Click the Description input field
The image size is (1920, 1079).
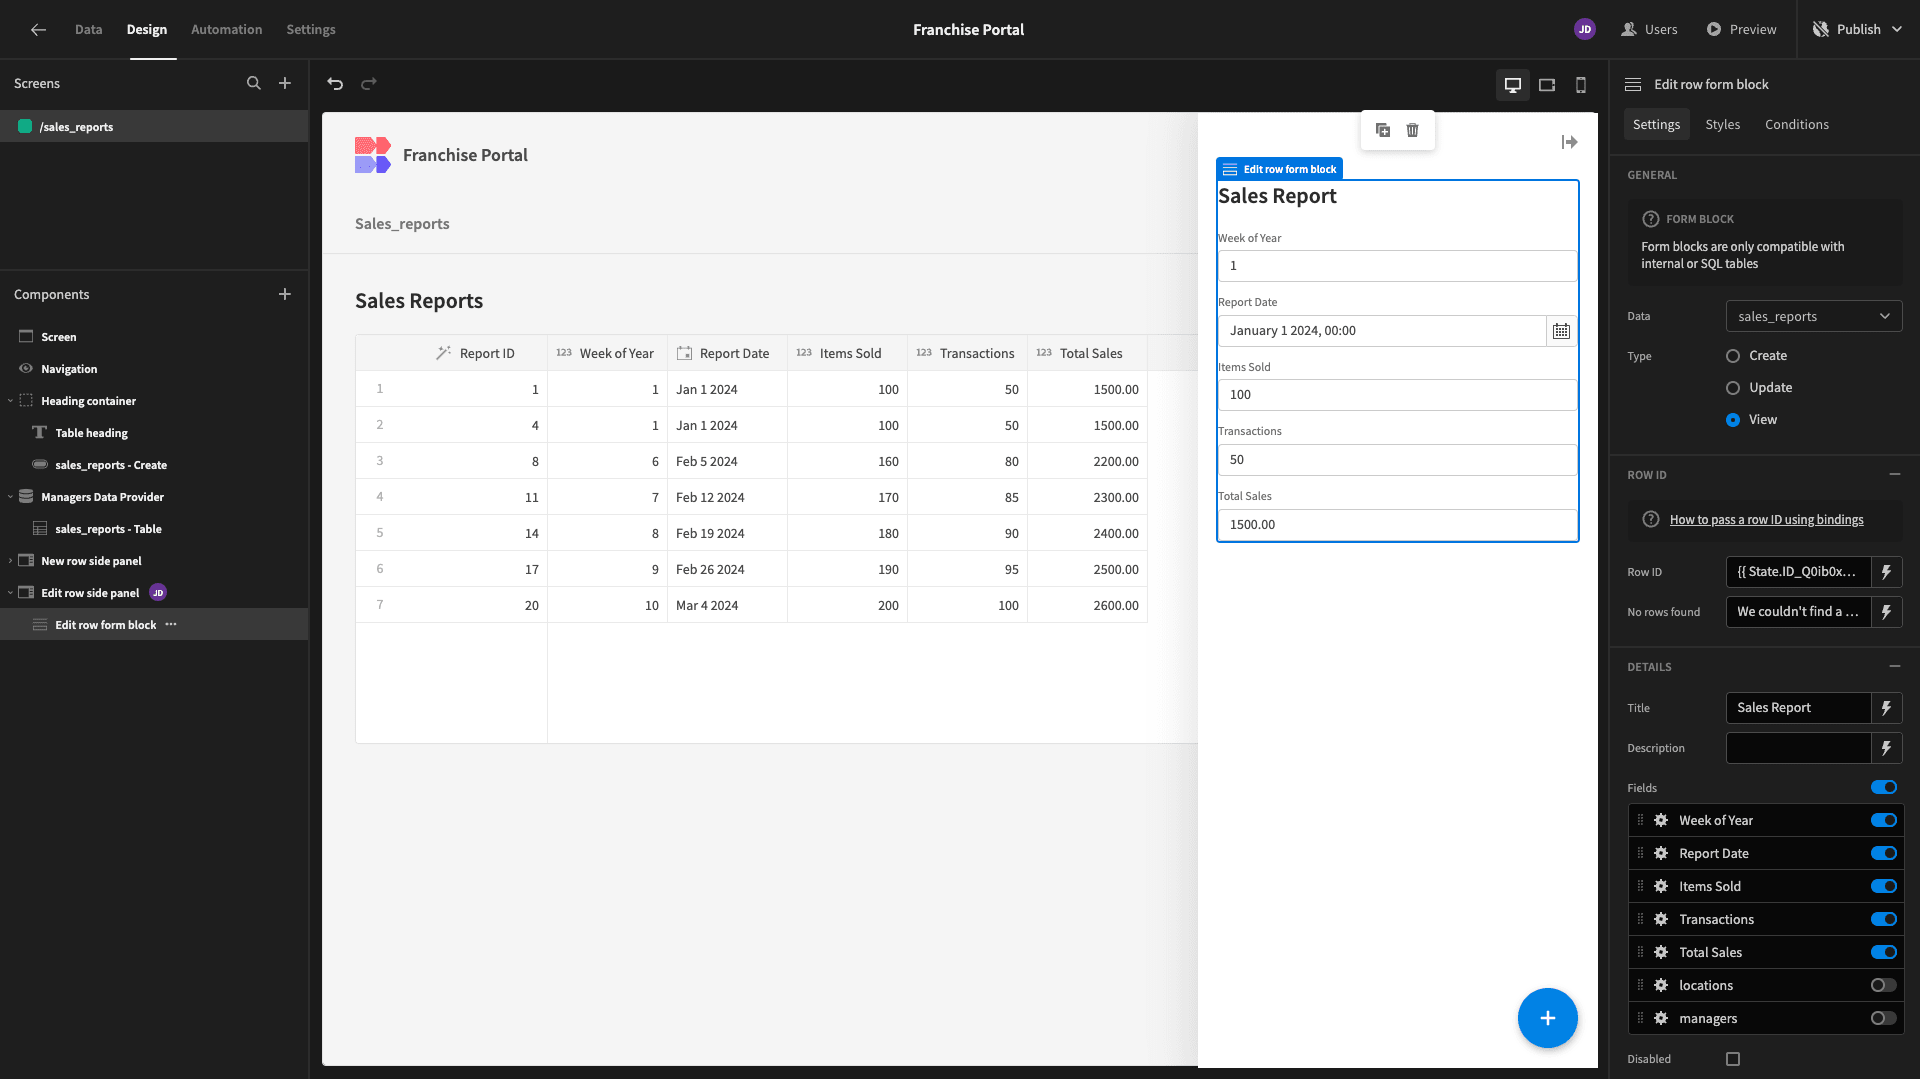pyautogui.click(x=1798, y=748)
